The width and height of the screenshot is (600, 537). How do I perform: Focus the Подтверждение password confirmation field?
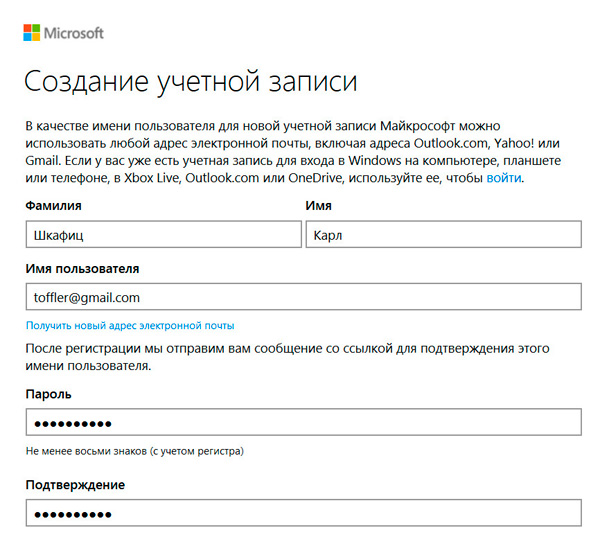[302, 514]
